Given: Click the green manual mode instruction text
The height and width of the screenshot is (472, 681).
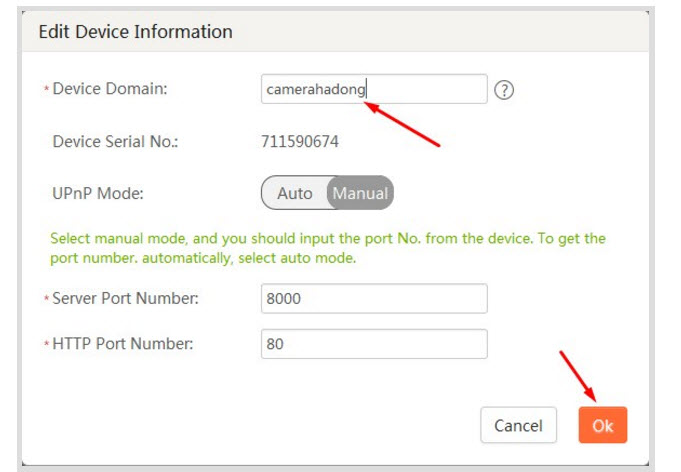Looking at the screenshot, I should (x=328, y=248).
